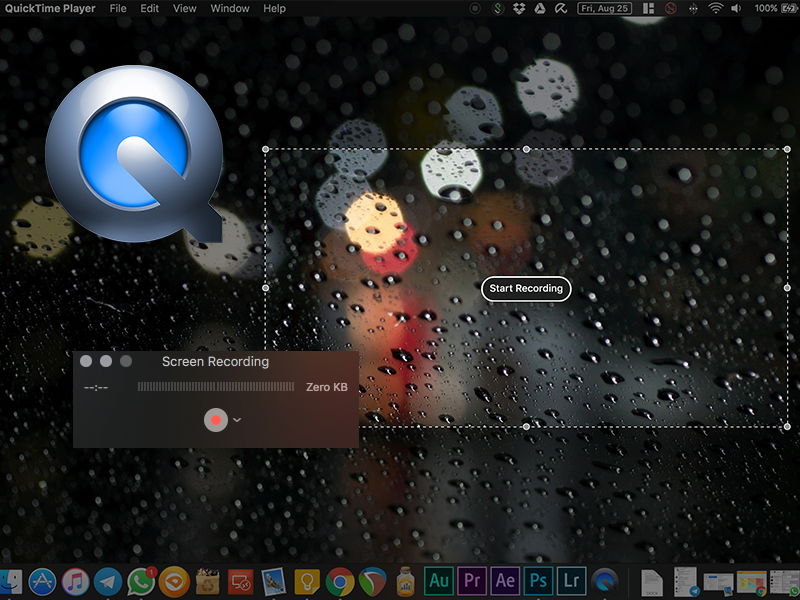This screenshot has width=800, height=600.
Task: Open the document file in the dock
Action: pyautogui.click(x=652, y=582)
